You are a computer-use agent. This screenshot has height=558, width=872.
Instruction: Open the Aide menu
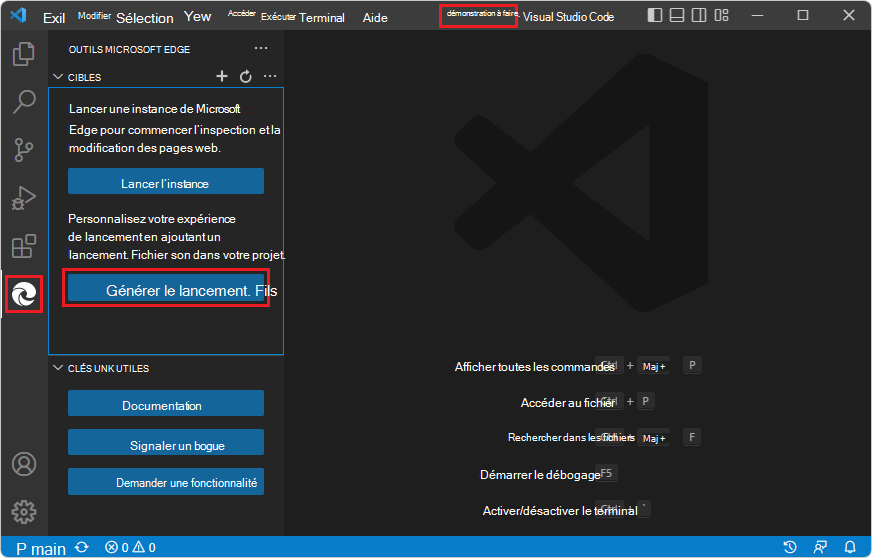pos(375,18)
